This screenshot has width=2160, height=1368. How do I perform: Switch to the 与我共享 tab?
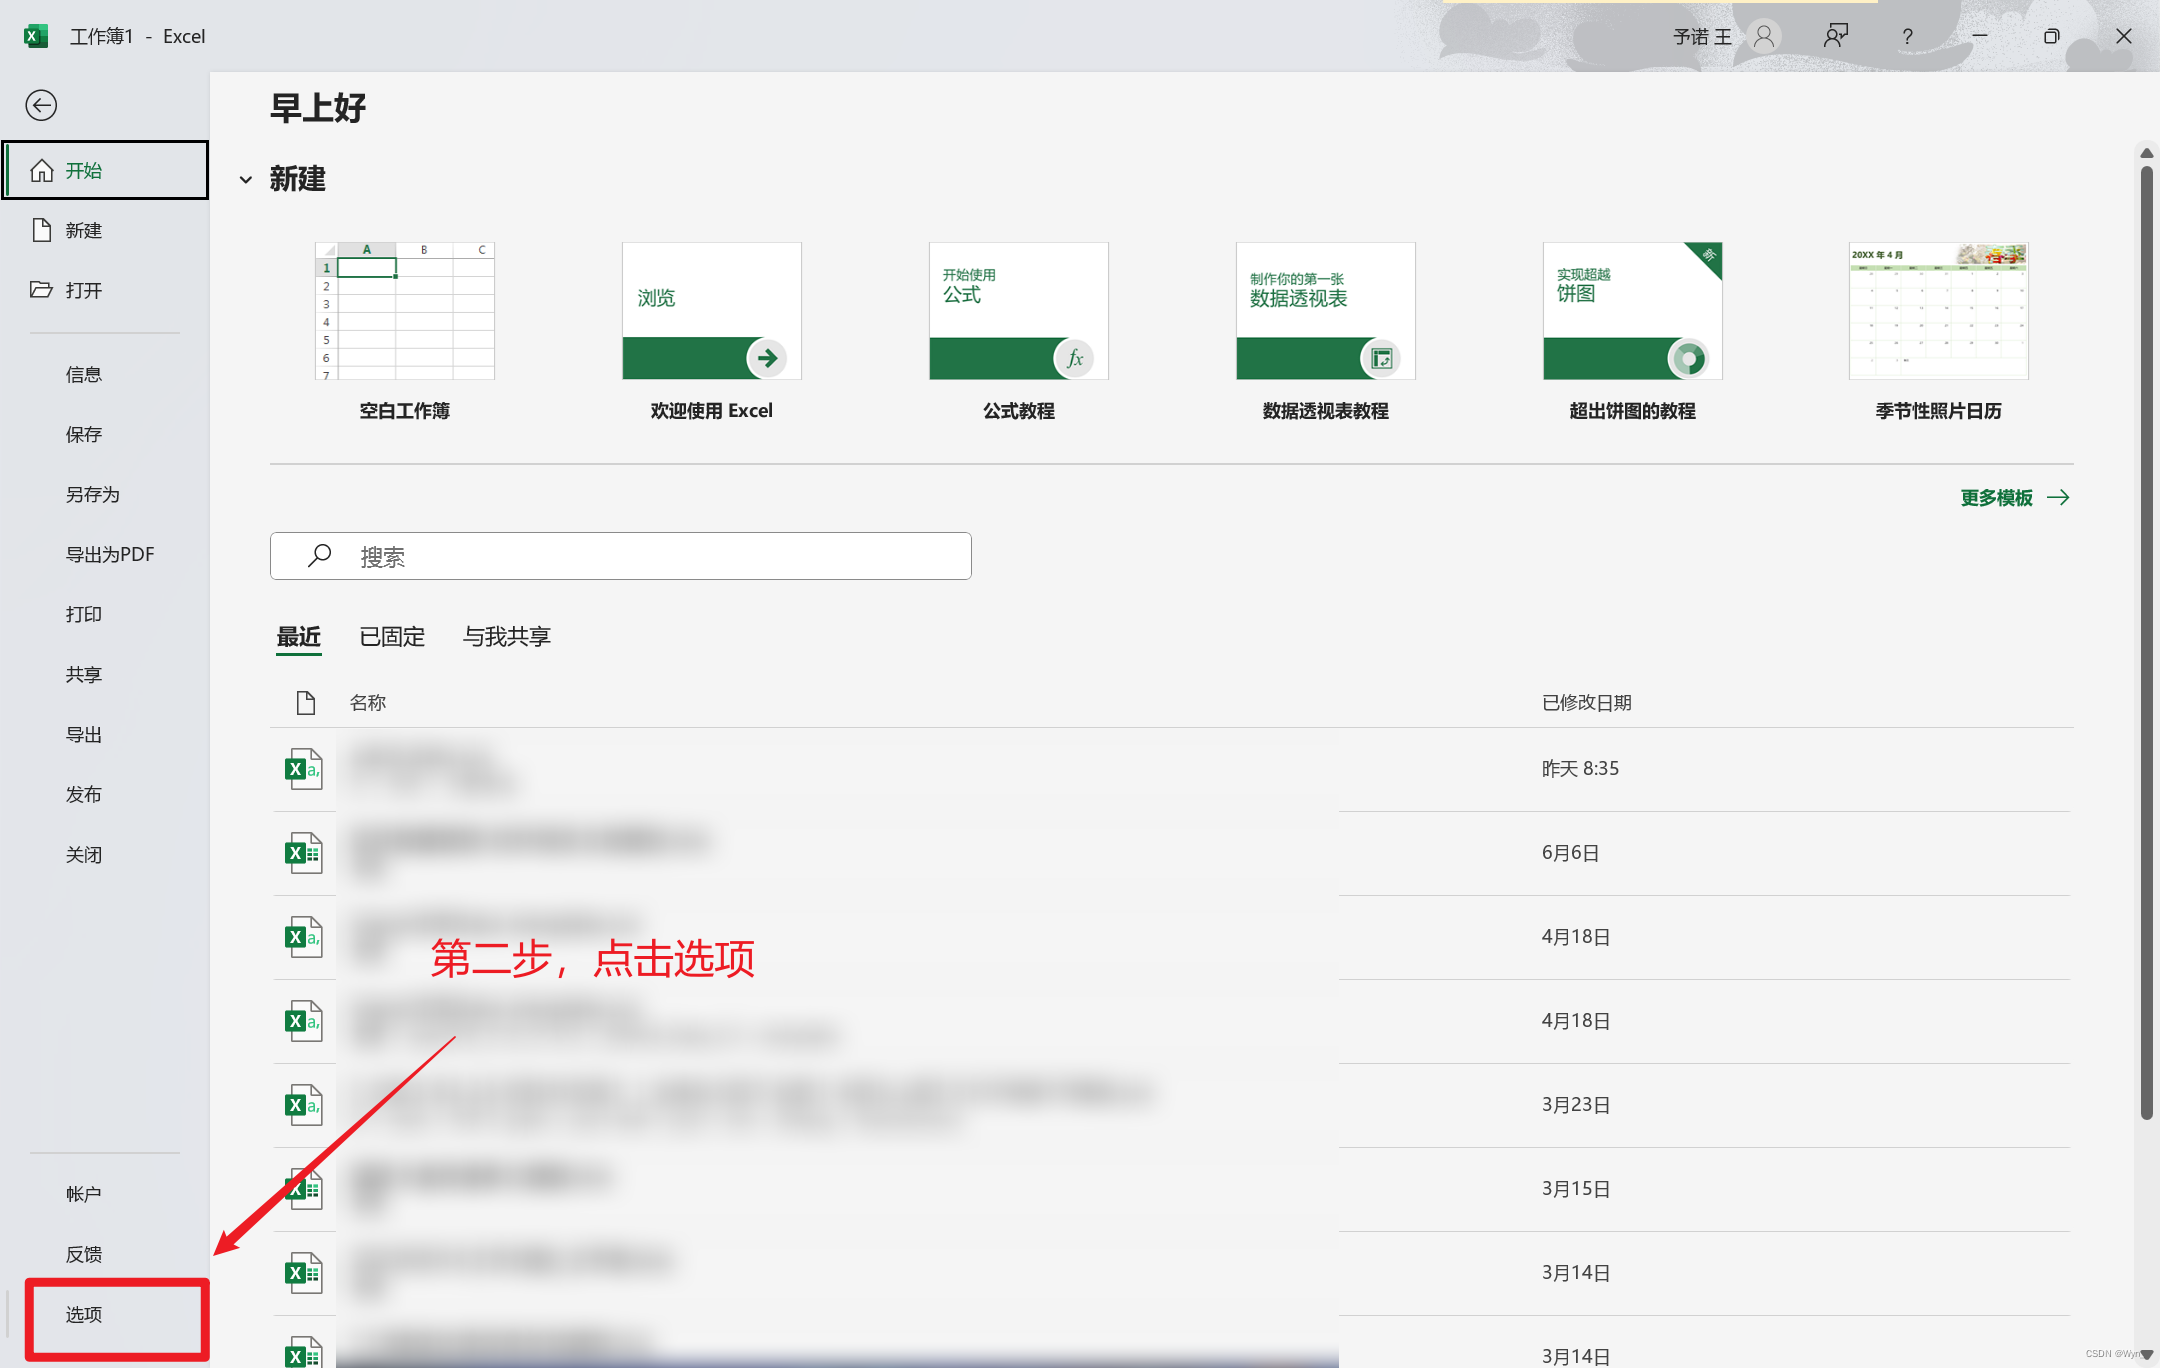507,637
